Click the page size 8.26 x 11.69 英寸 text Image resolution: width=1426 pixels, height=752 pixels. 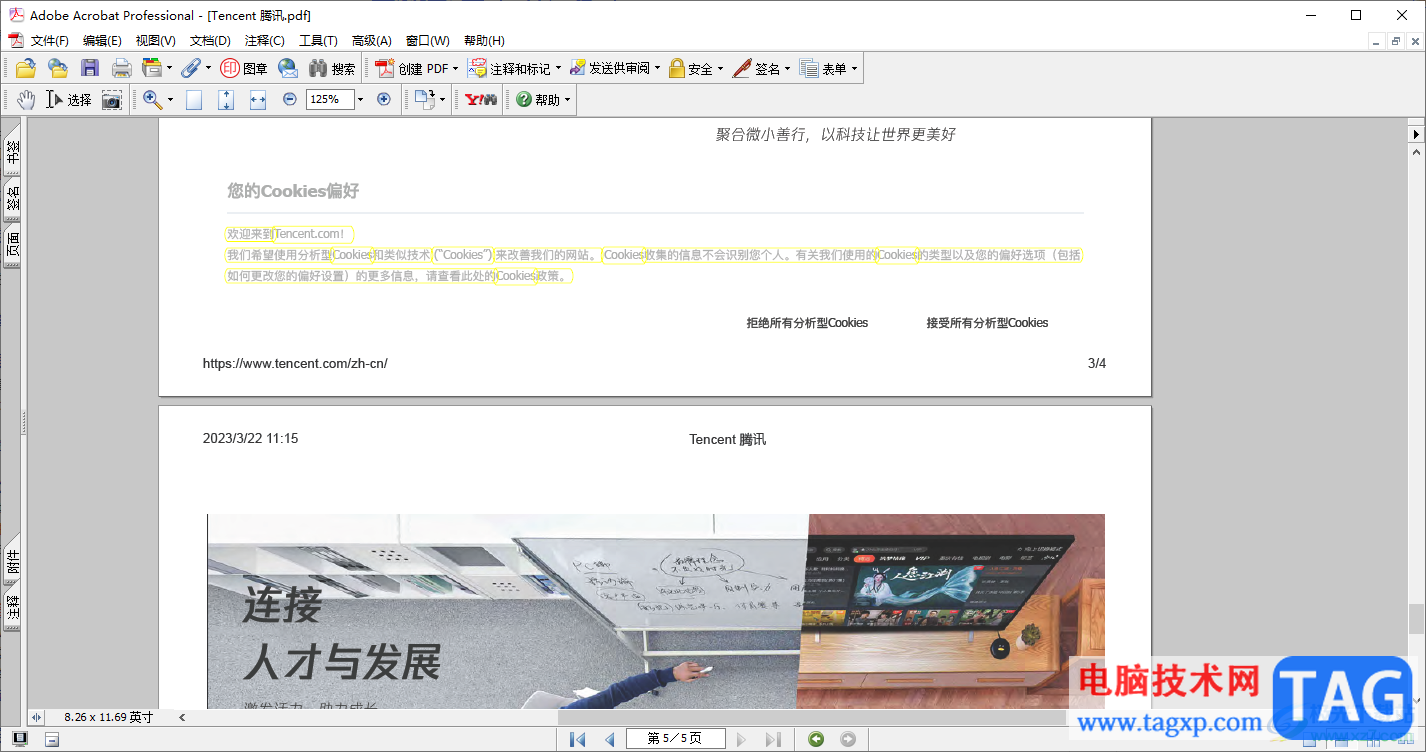coord(109,717)
